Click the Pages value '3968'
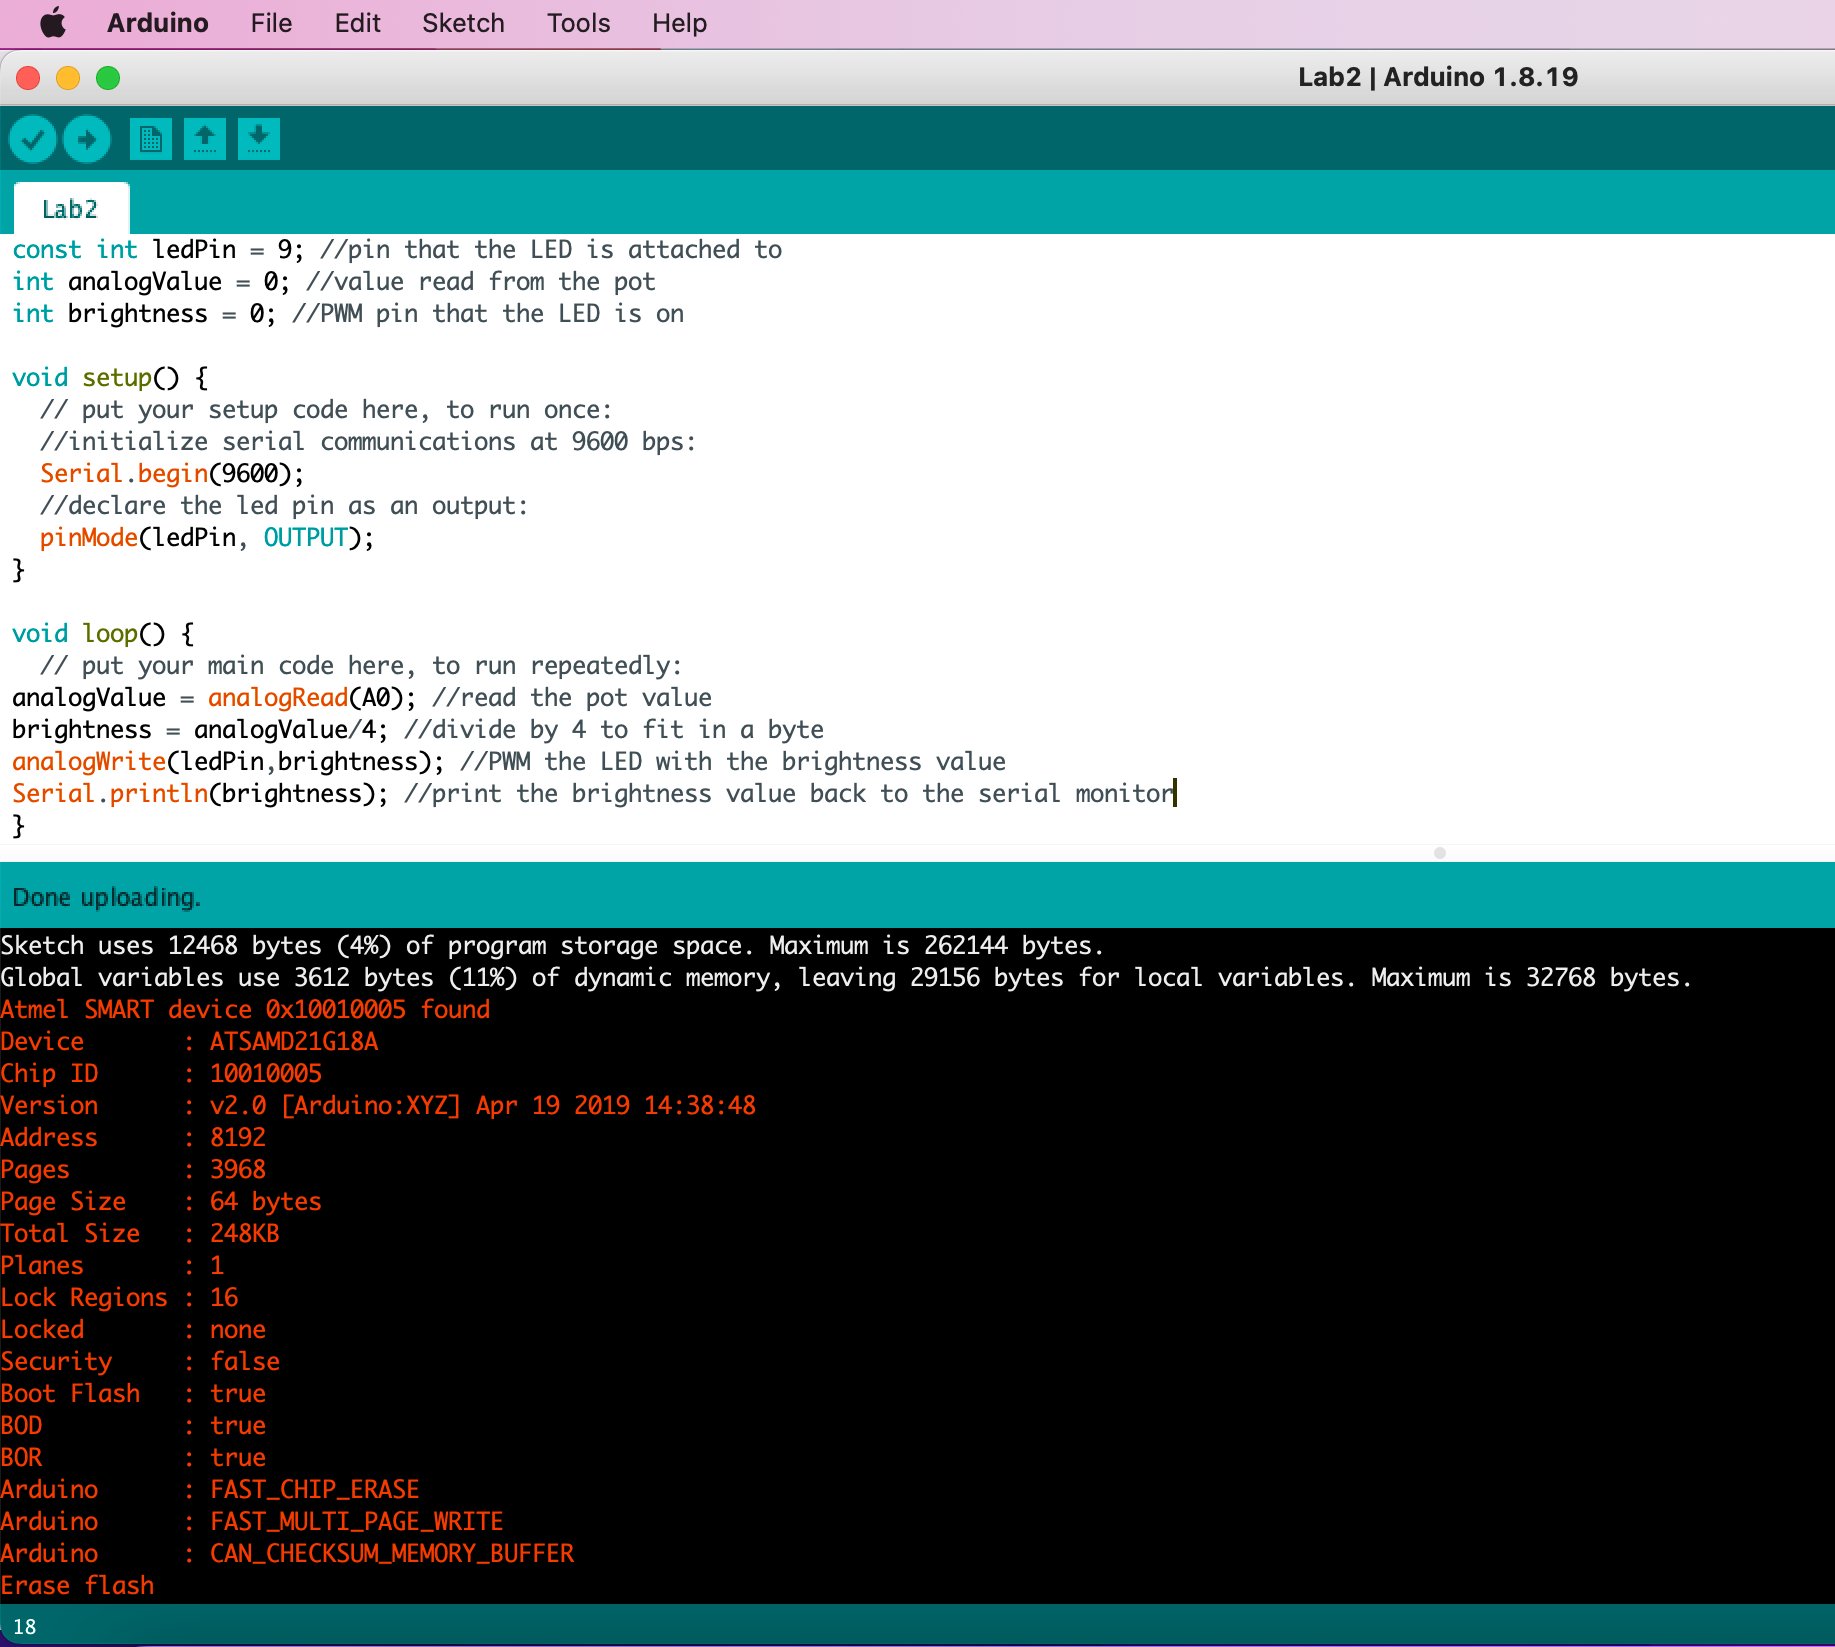Image resolution: width=1835 pixels, height=1647 pixels. click(238, 1169)
